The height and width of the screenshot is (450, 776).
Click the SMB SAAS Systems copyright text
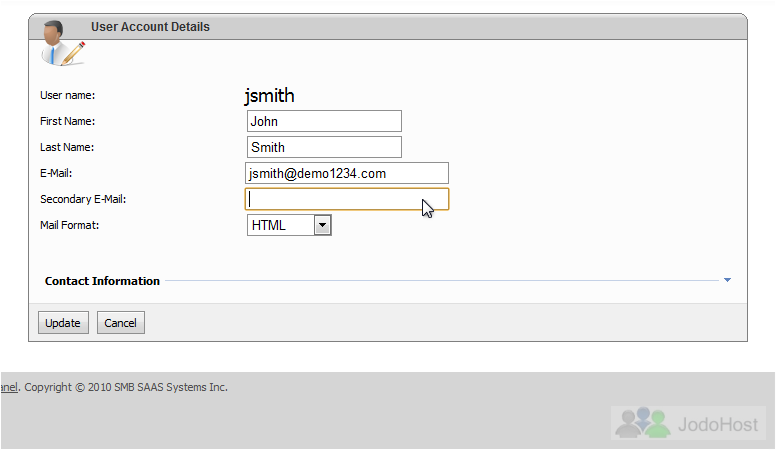[x=126, y=387]
